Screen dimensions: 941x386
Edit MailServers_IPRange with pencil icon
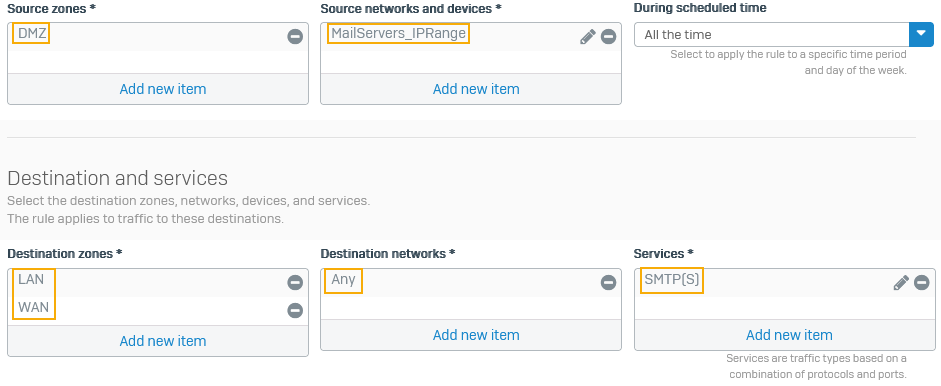[x=588, y=37]
